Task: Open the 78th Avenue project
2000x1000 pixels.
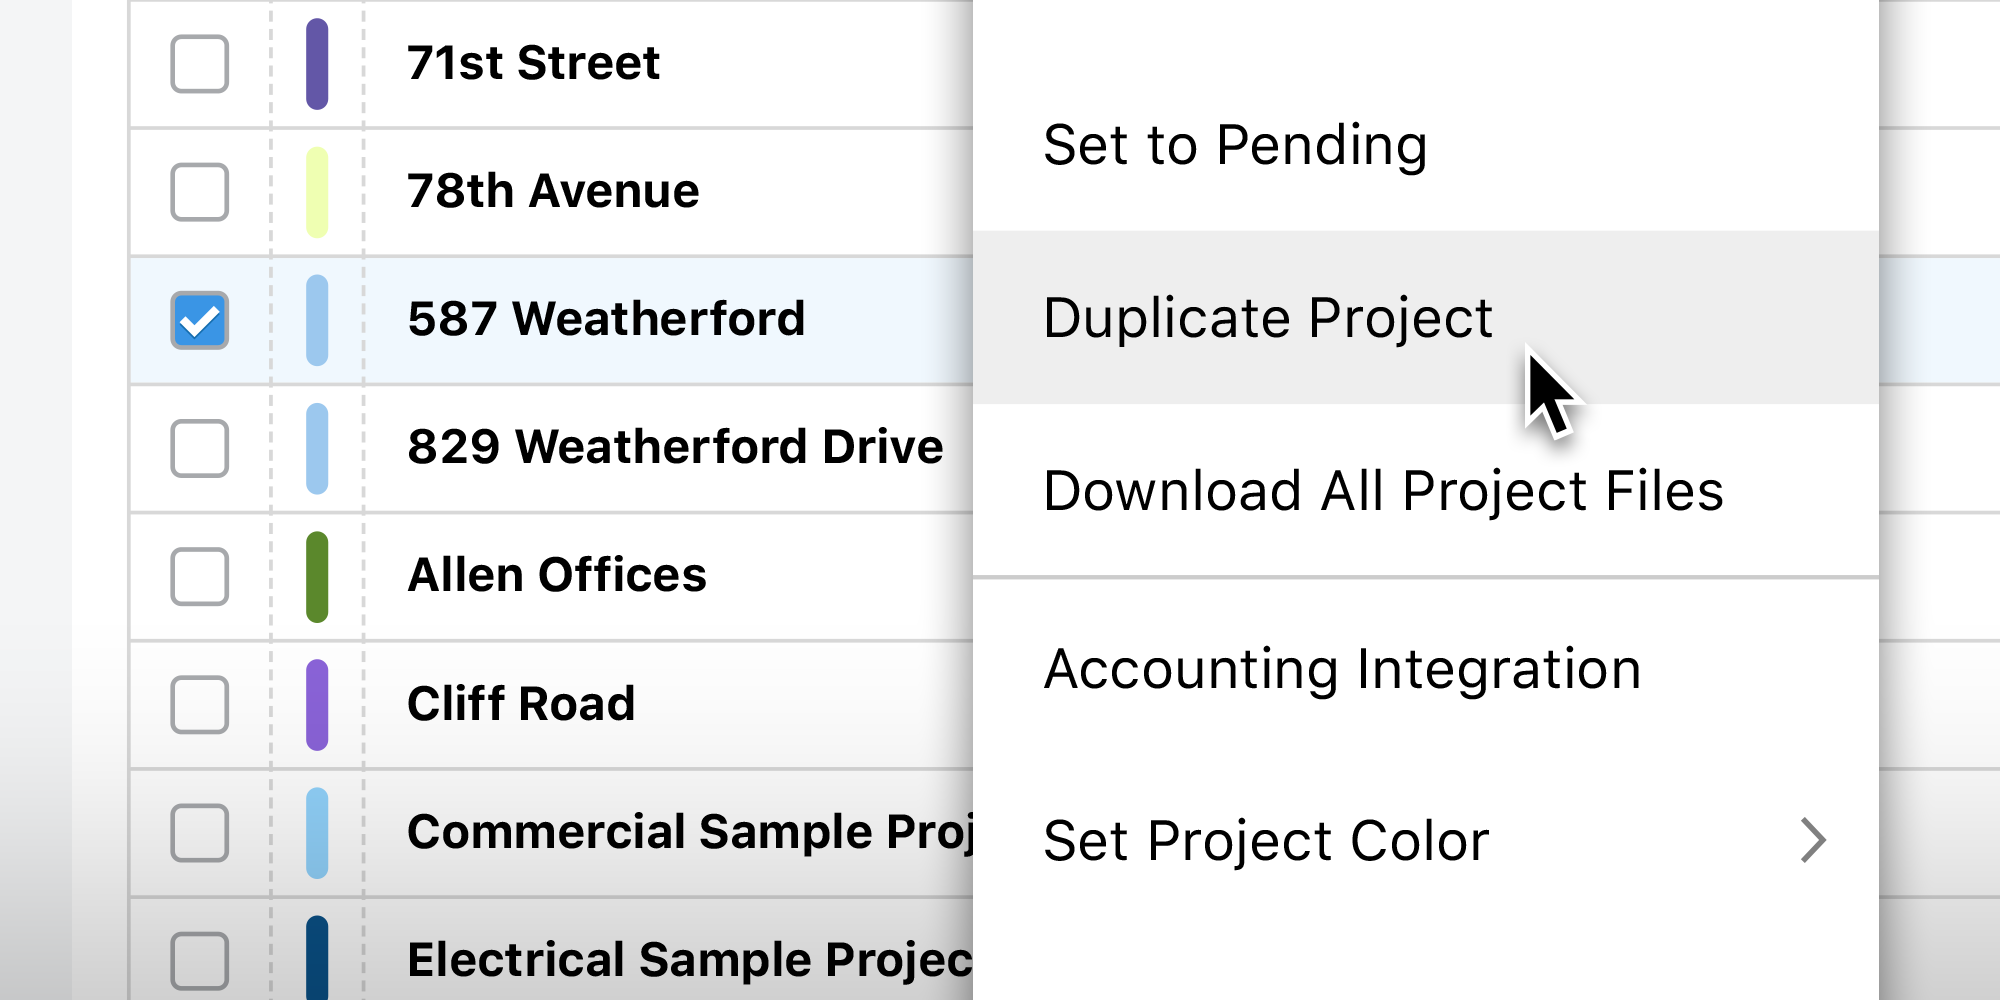Action: click(x=553, y=190)
